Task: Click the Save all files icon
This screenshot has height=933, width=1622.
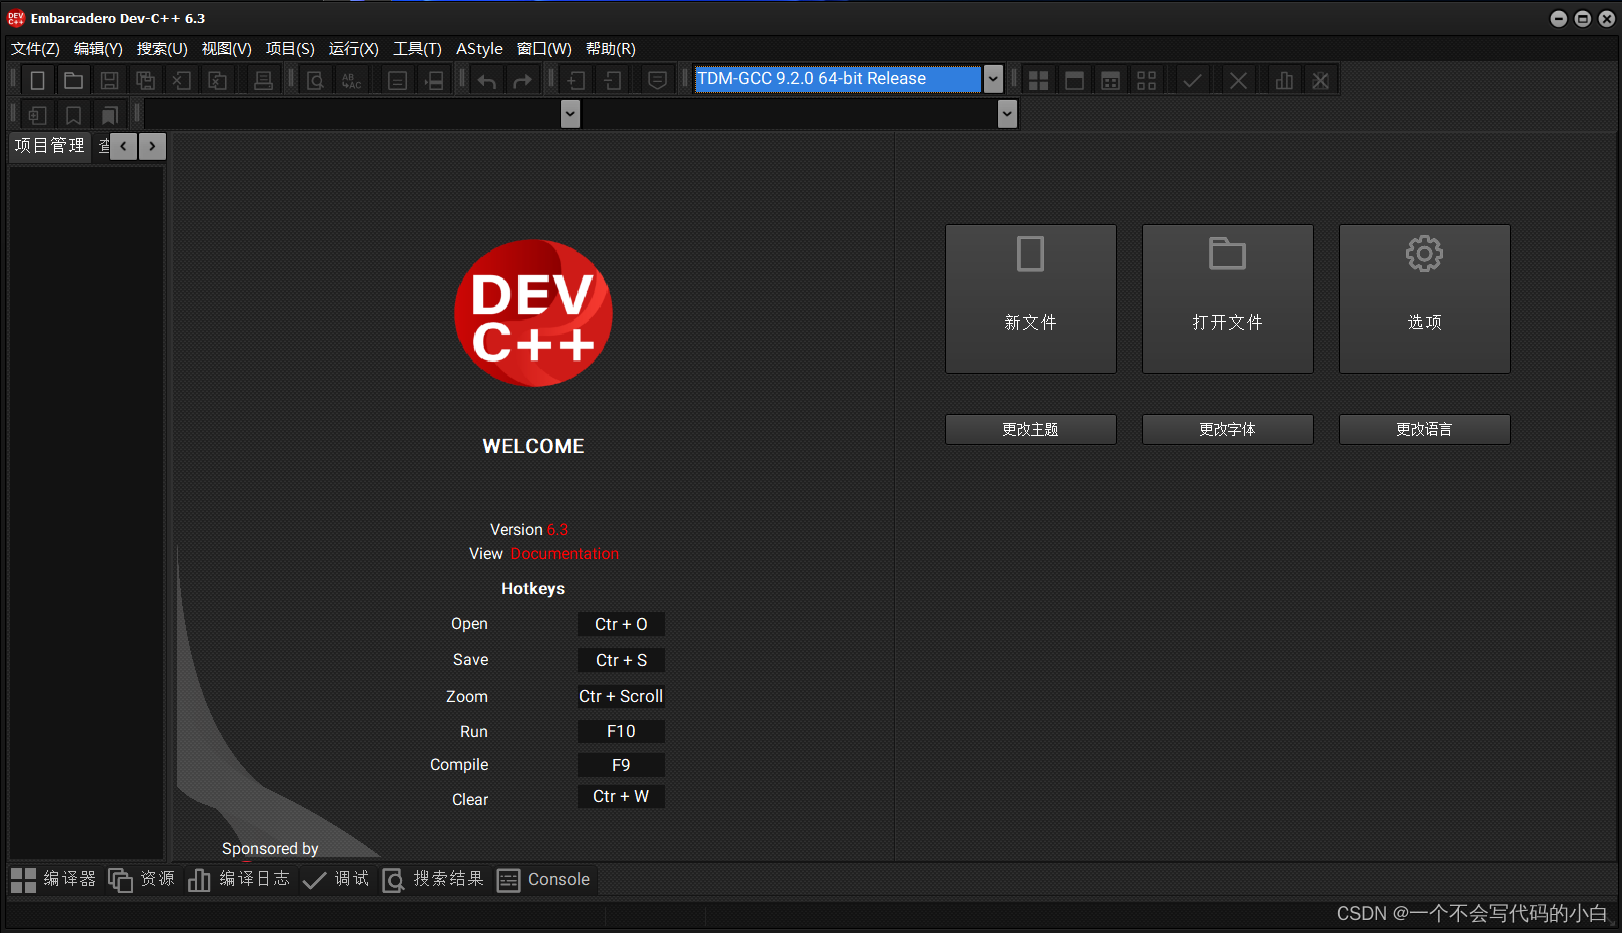Action: point(146,81)
